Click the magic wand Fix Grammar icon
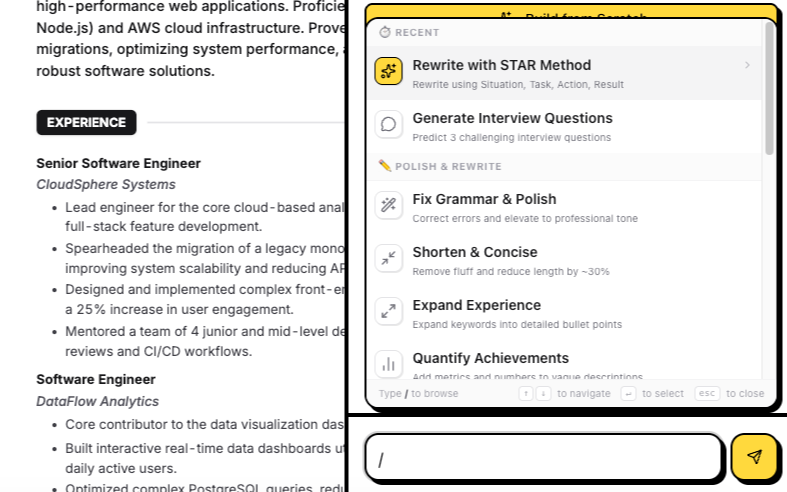The width and height of the screenshot is (787, 492). click(x=388, y=205)
